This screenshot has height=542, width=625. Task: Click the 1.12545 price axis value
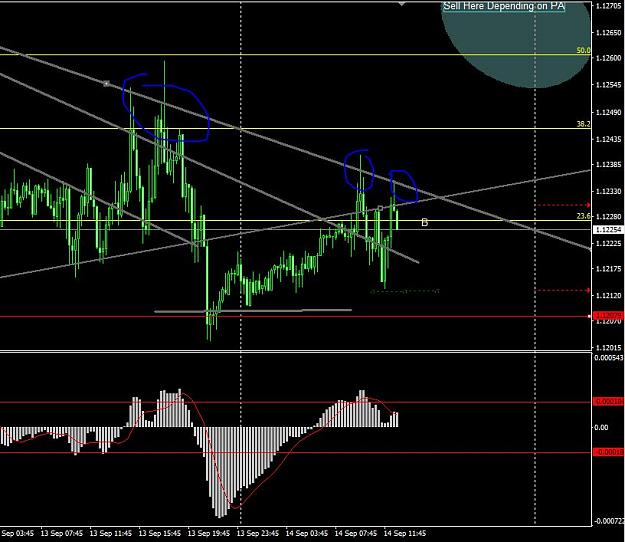pos(608,85)
